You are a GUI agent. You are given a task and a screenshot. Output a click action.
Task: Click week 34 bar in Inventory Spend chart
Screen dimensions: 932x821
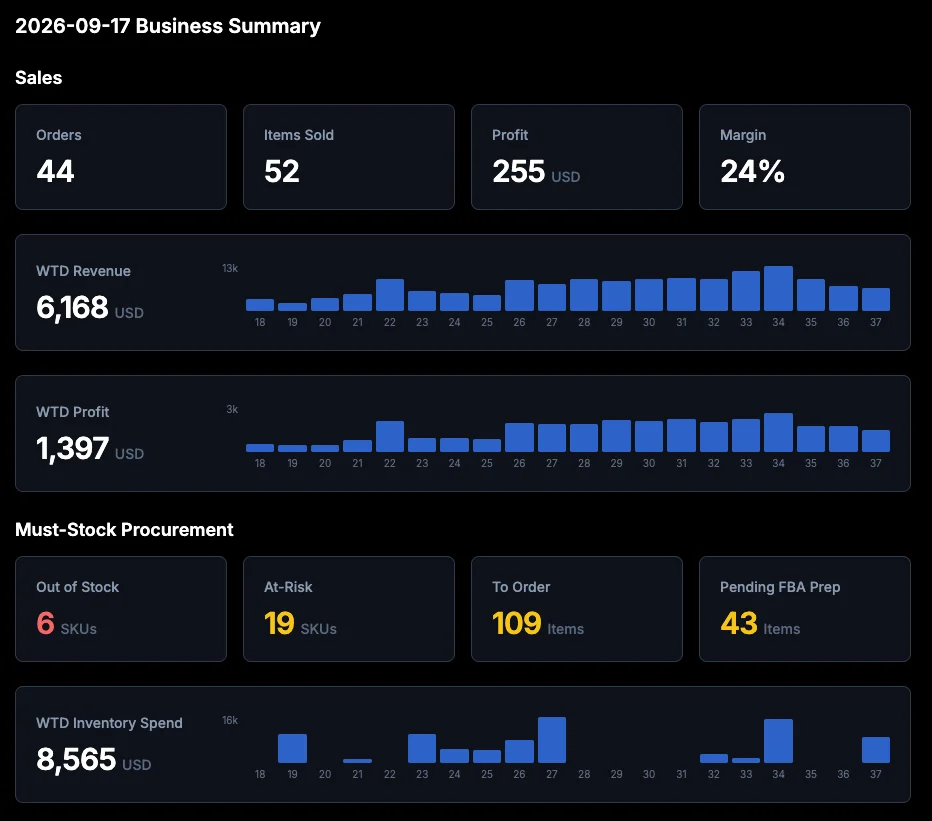pyautogui.click(x=778, y=741)
